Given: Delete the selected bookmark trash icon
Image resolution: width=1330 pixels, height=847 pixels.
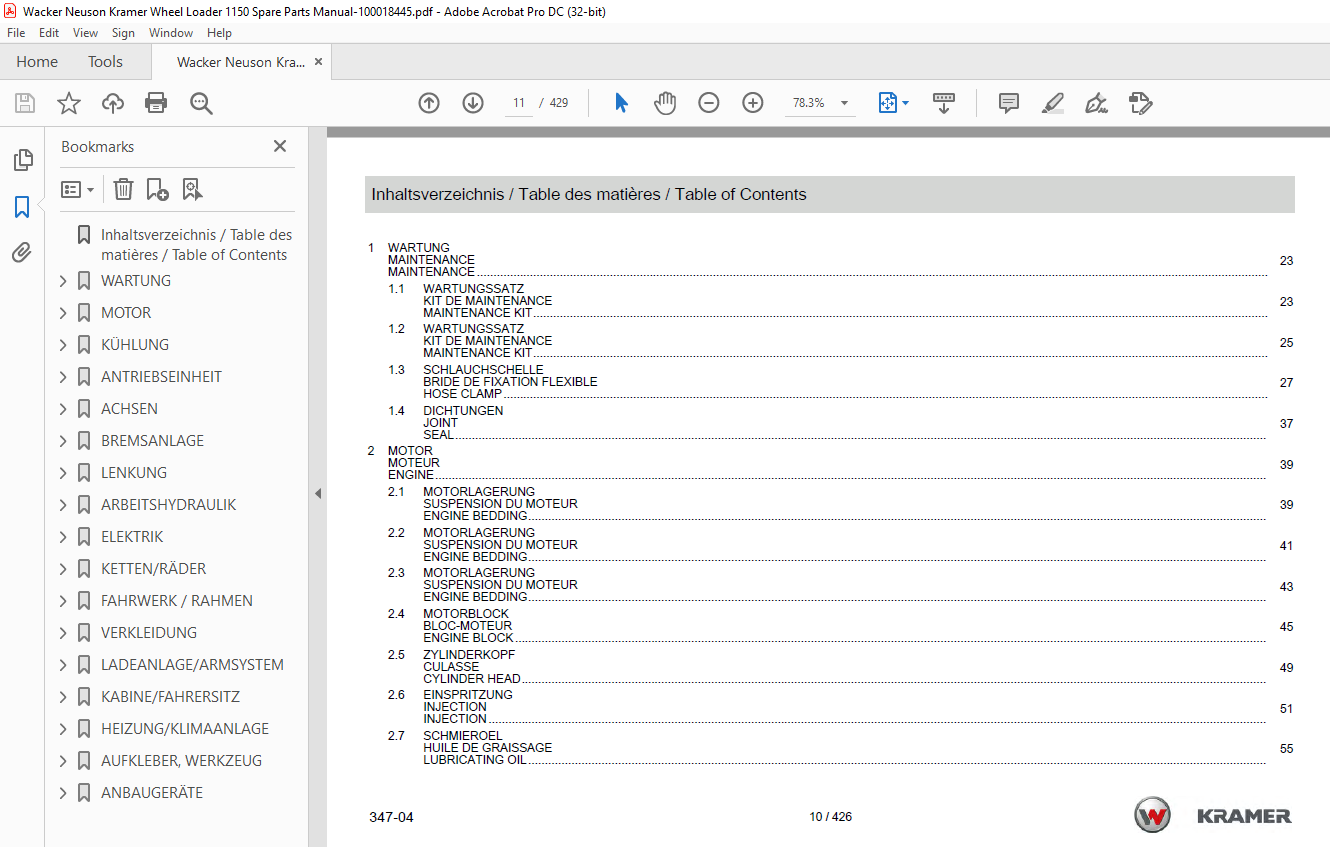Looking at the screenshot, I should tap(123, 189).
